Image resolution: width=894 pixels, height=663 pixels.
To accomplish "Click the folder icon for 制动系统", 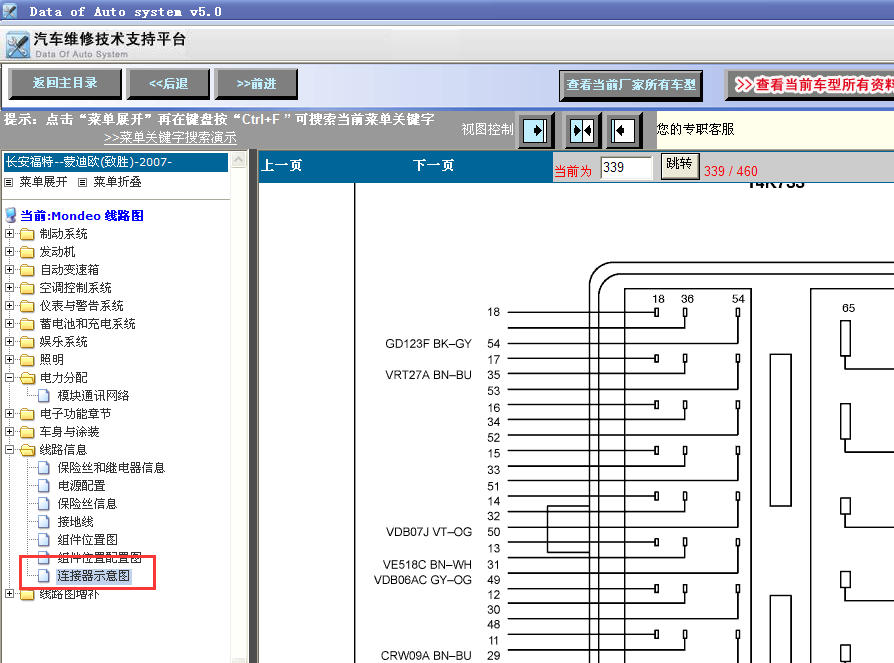I will tap(27, 234).
